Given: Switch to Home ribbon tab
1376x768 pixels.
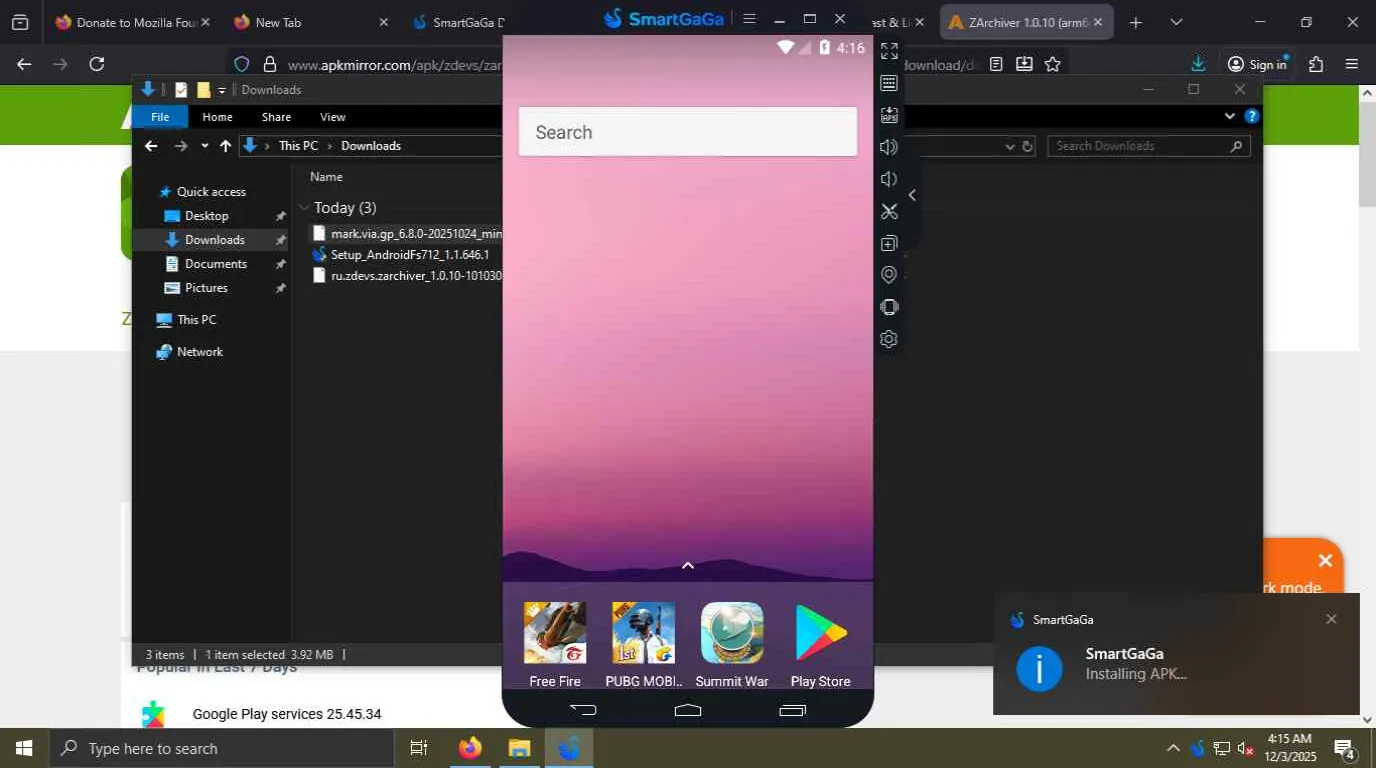Looking at the screenshot, I should tap(217, 117).
